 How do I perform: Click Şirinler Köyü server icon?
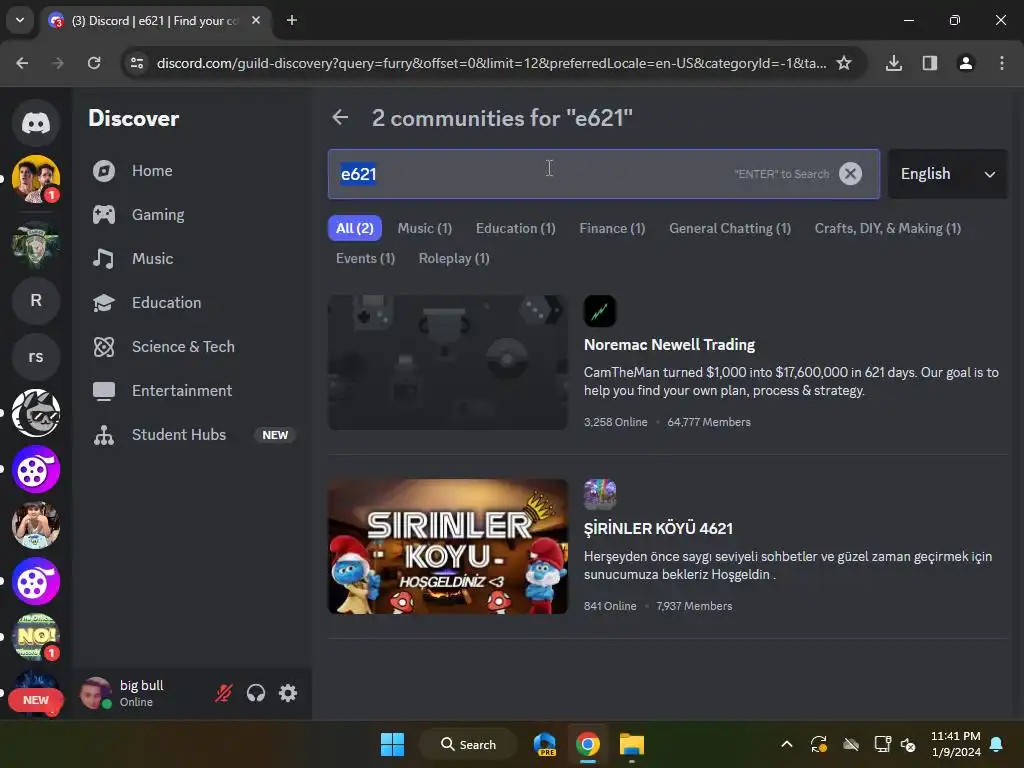600,495
